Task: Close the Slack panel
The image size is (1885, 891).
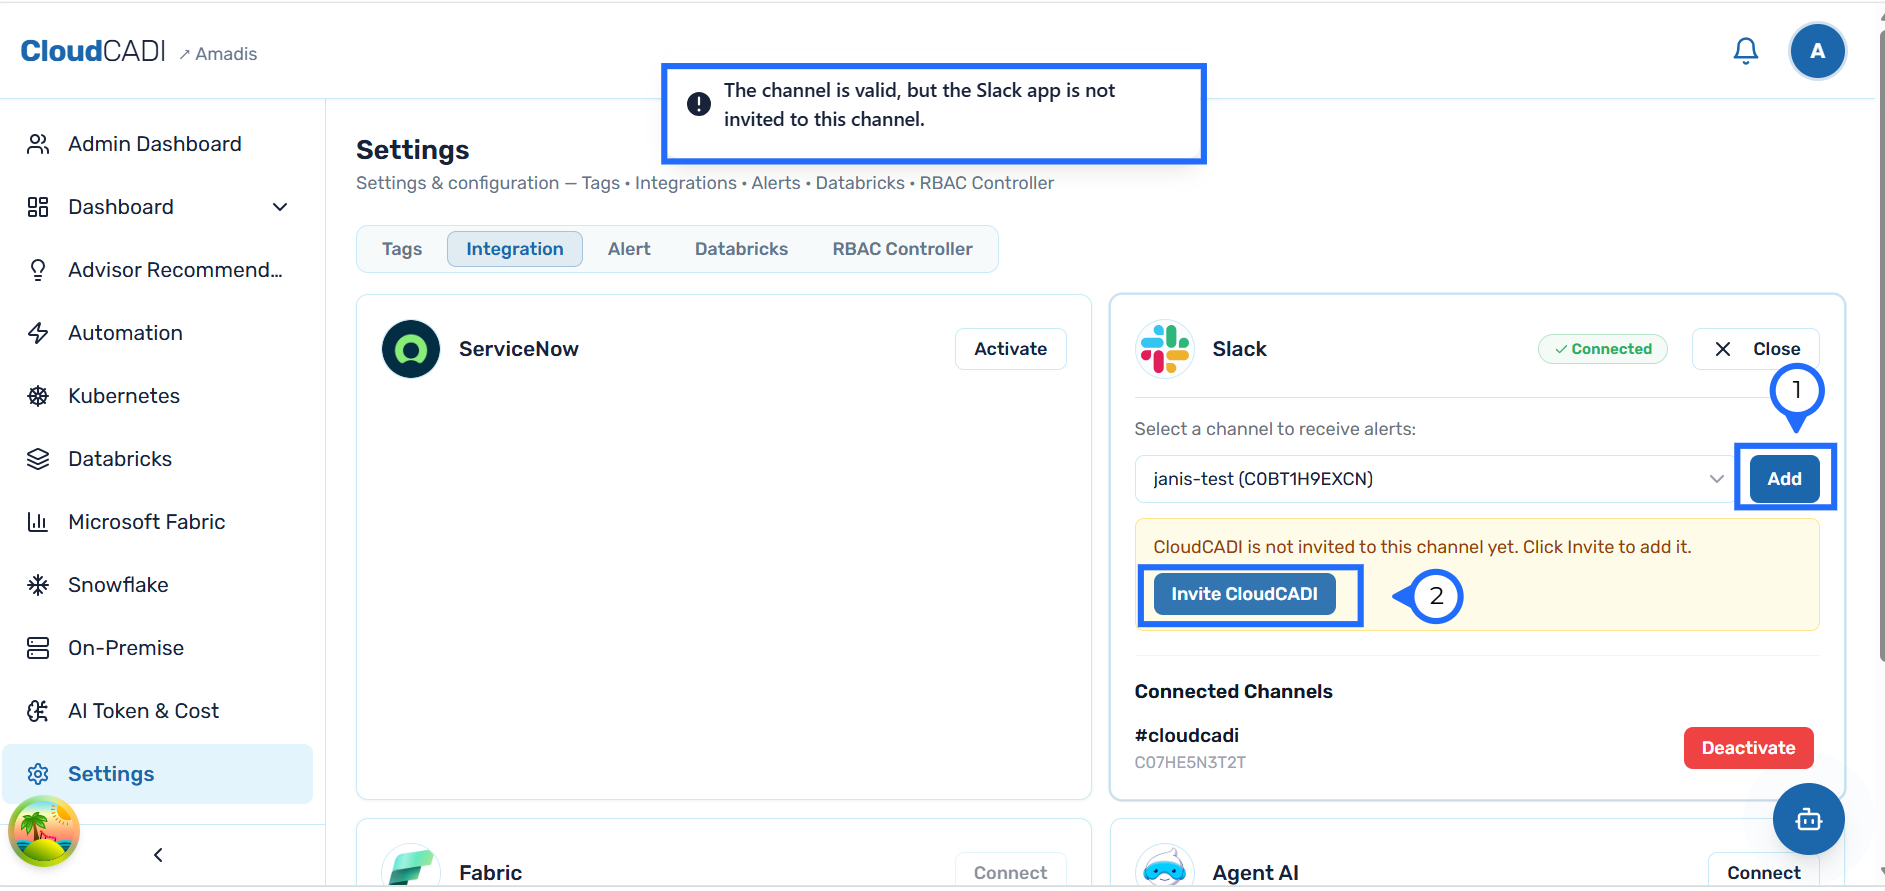Action: tap(1755, 349)
